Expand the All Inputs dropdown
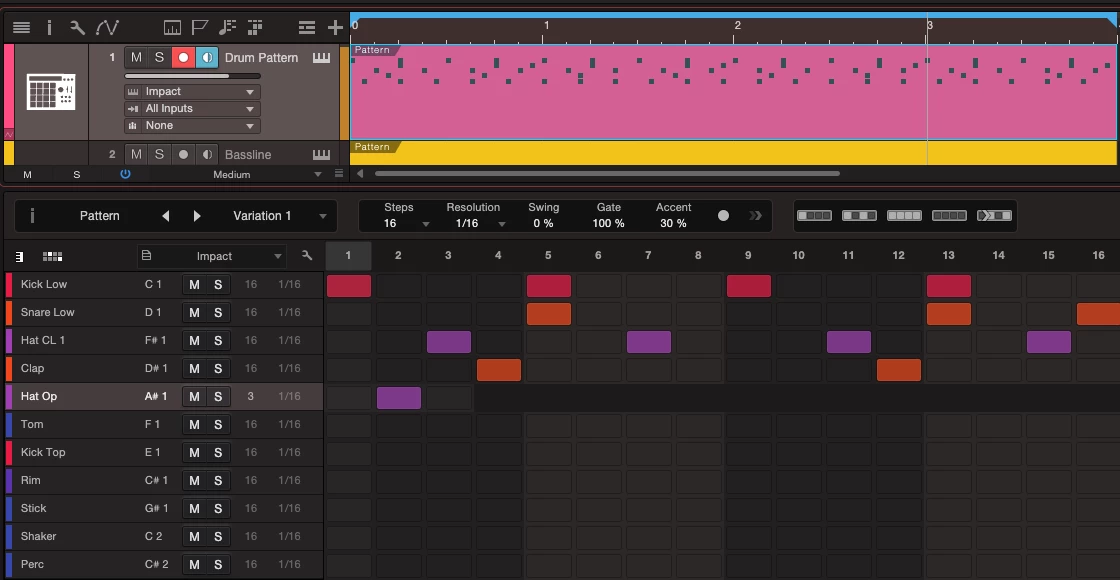Screen dimensions: 1120x580 point(192,109)
